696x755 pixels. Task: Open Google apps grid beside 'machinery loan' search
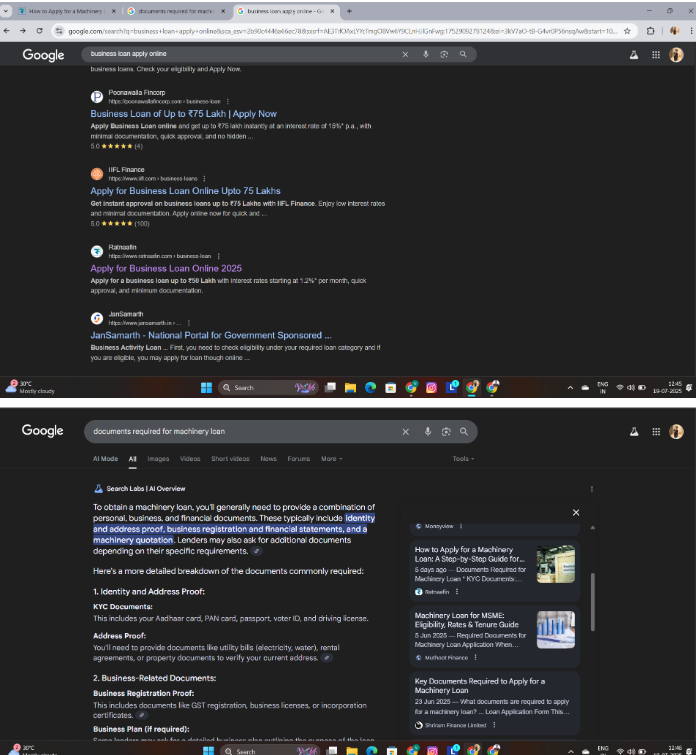pos(656,432)
